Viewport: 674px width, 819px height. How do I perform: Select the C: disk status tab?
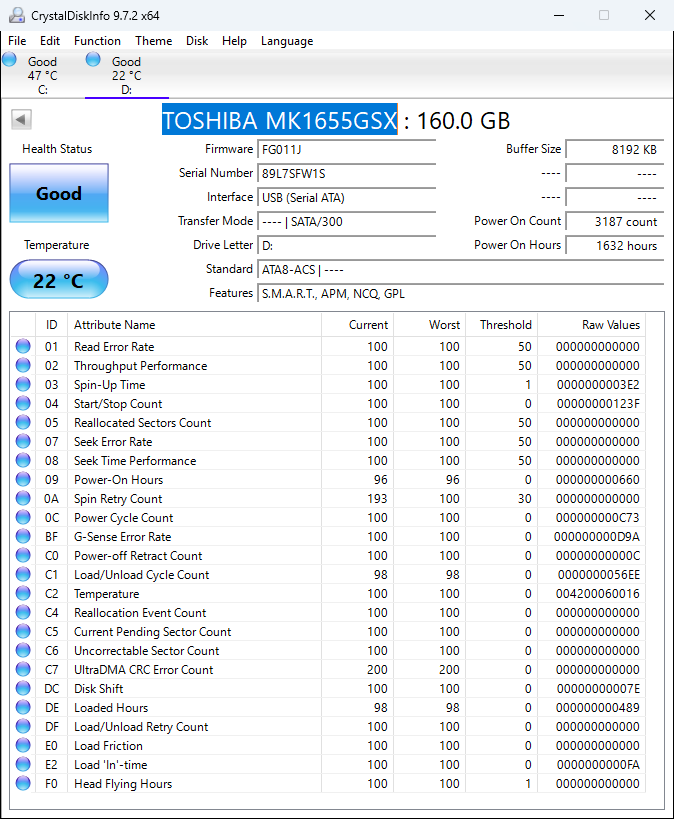[x=42, y=75]
